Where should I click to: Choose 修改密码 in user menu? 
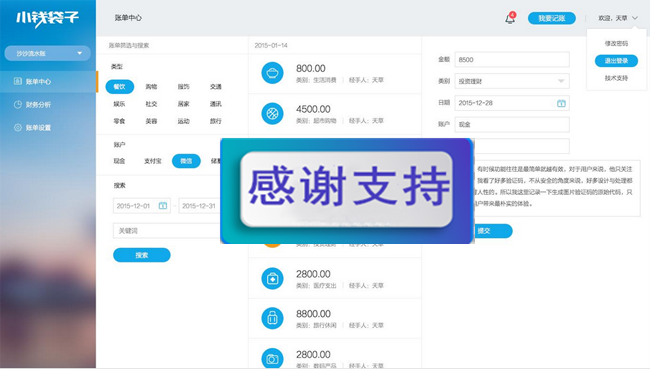point(616,43)
